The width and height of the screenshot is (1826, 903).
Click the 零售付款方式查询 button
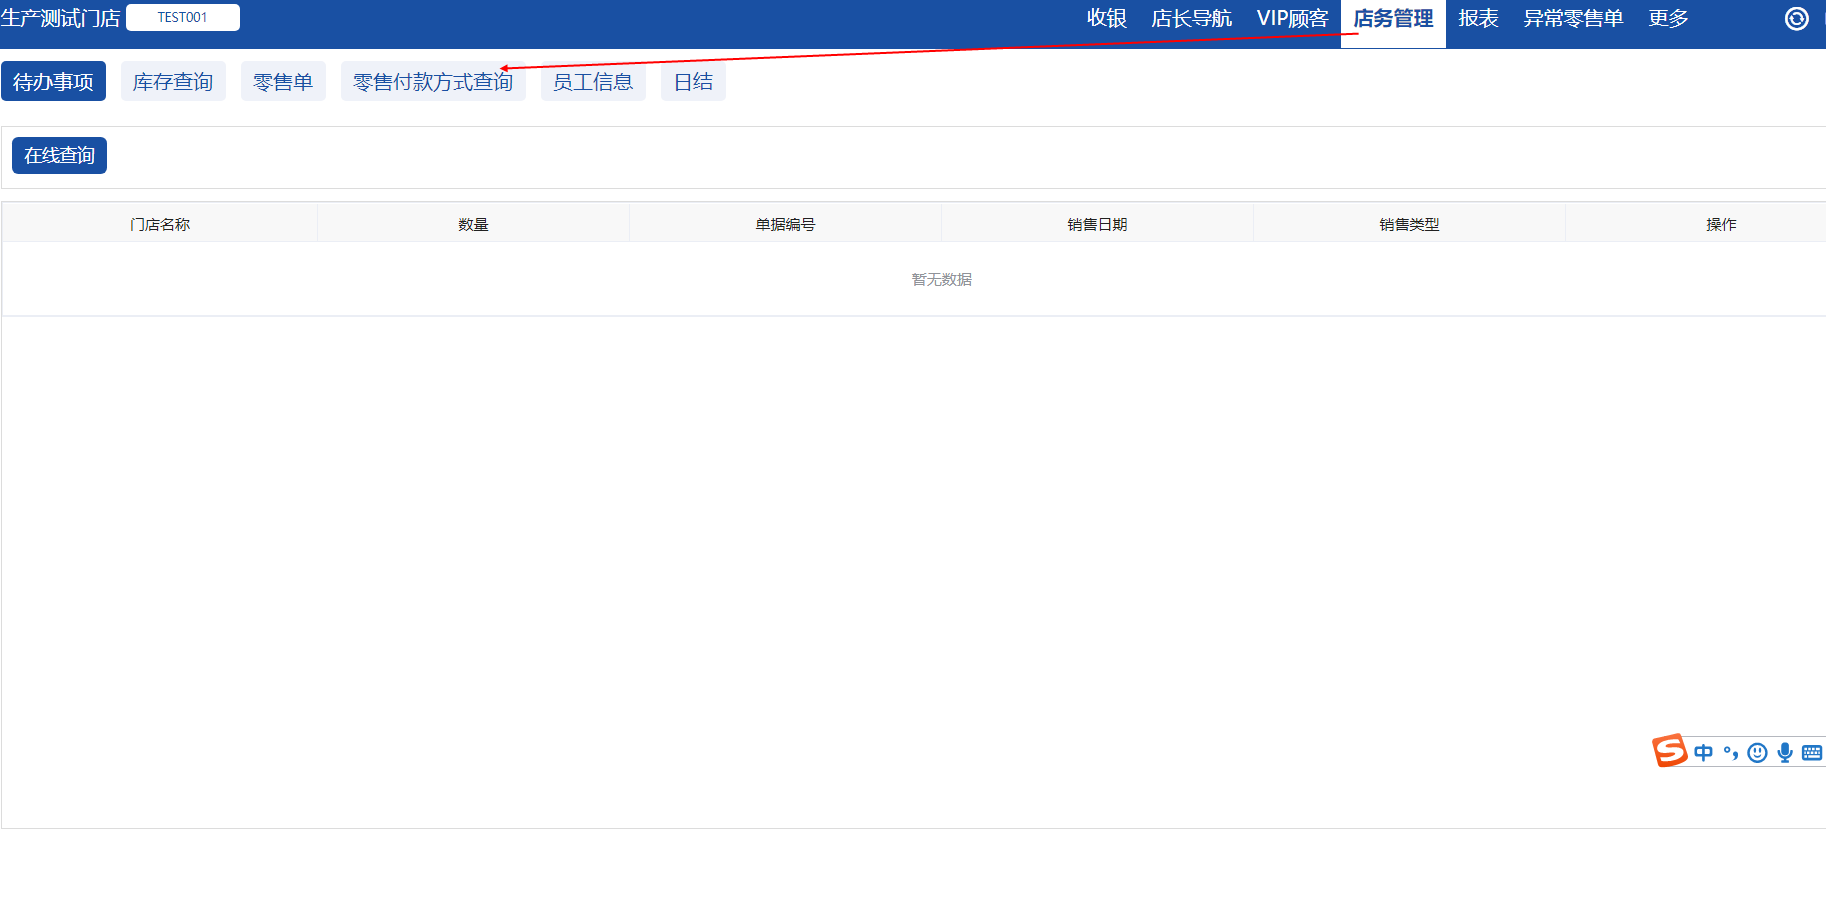pyautogui.click(x=432, y=82)
